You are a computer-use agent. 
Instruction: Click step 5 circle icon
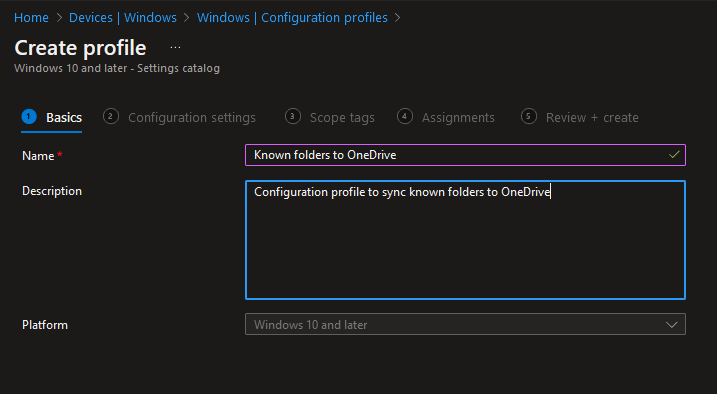coord(529,117)
